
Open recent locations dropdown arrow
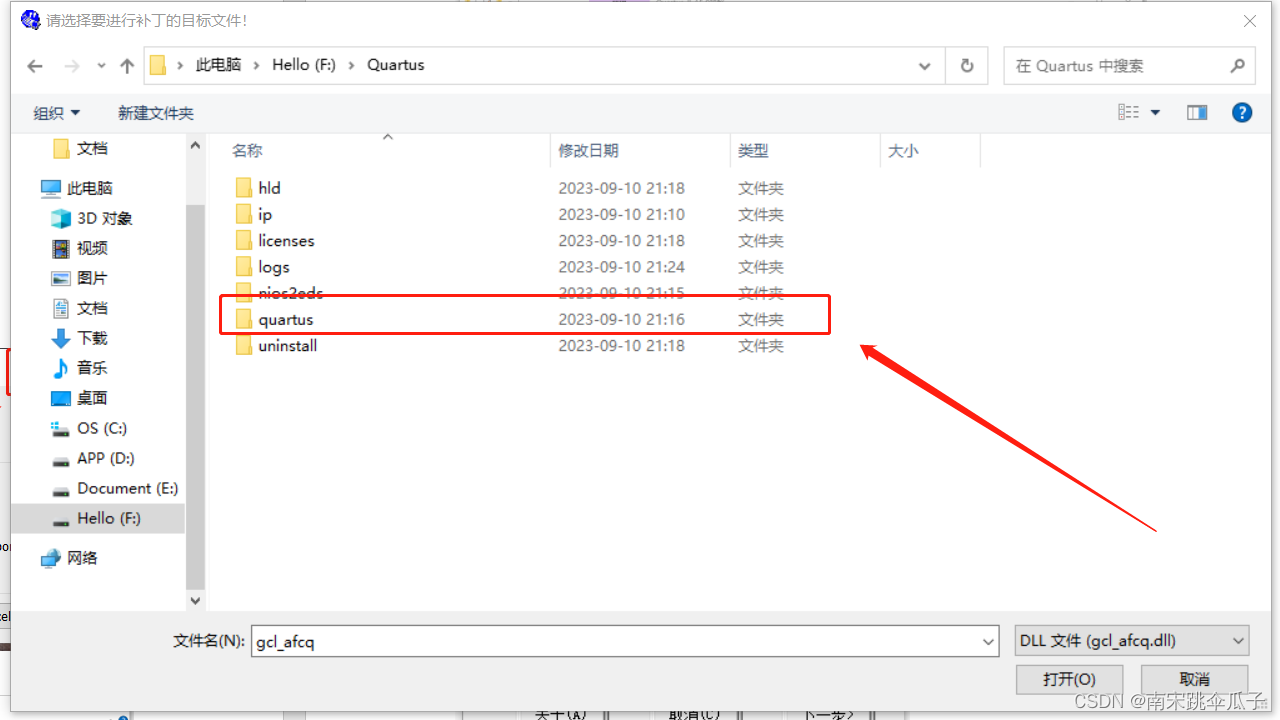(101, 66)
